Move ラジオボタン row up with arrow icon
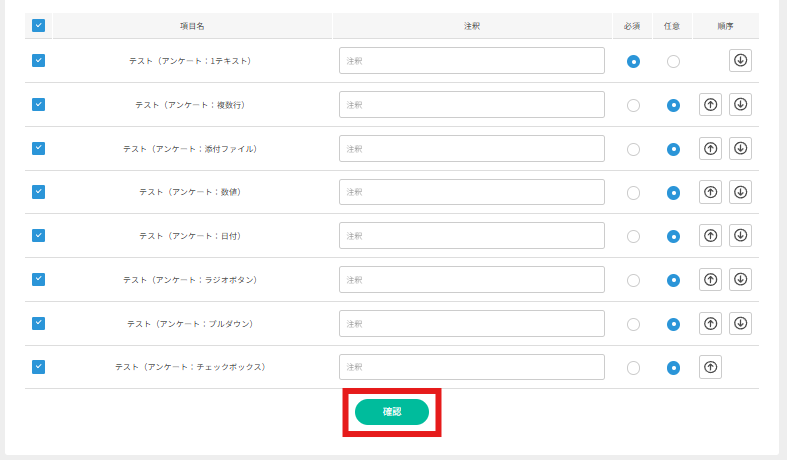Image resolution: width=787 pixels, height=460 pixels. [710, 279]
